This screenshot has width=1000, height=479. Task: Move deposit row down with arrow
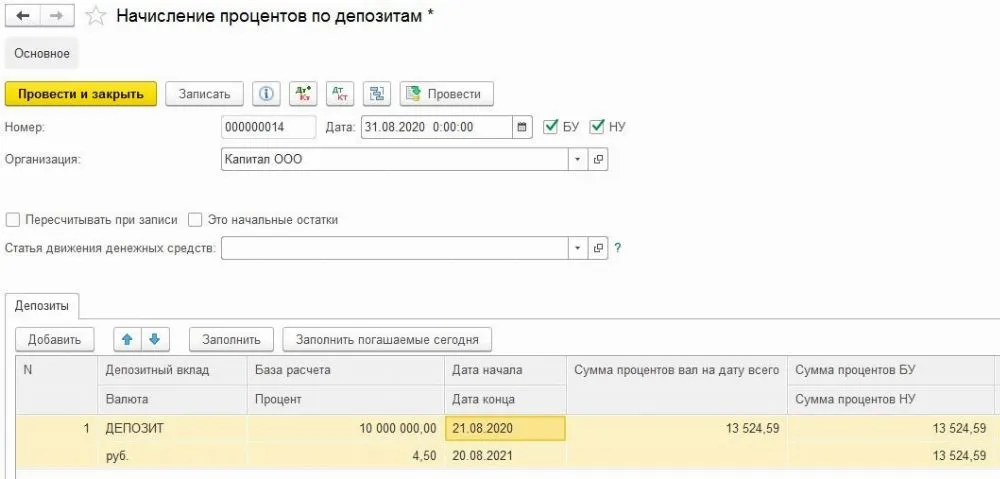[x=154, y=339]
